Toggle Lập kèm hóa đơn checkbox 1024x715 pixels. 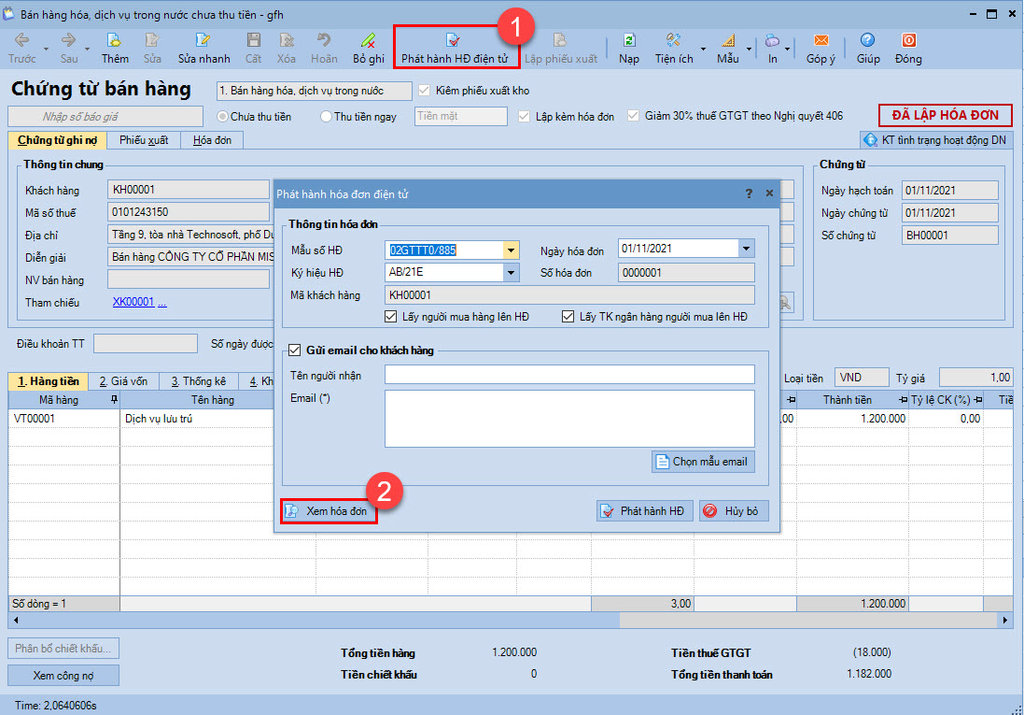tap(524, 116)
